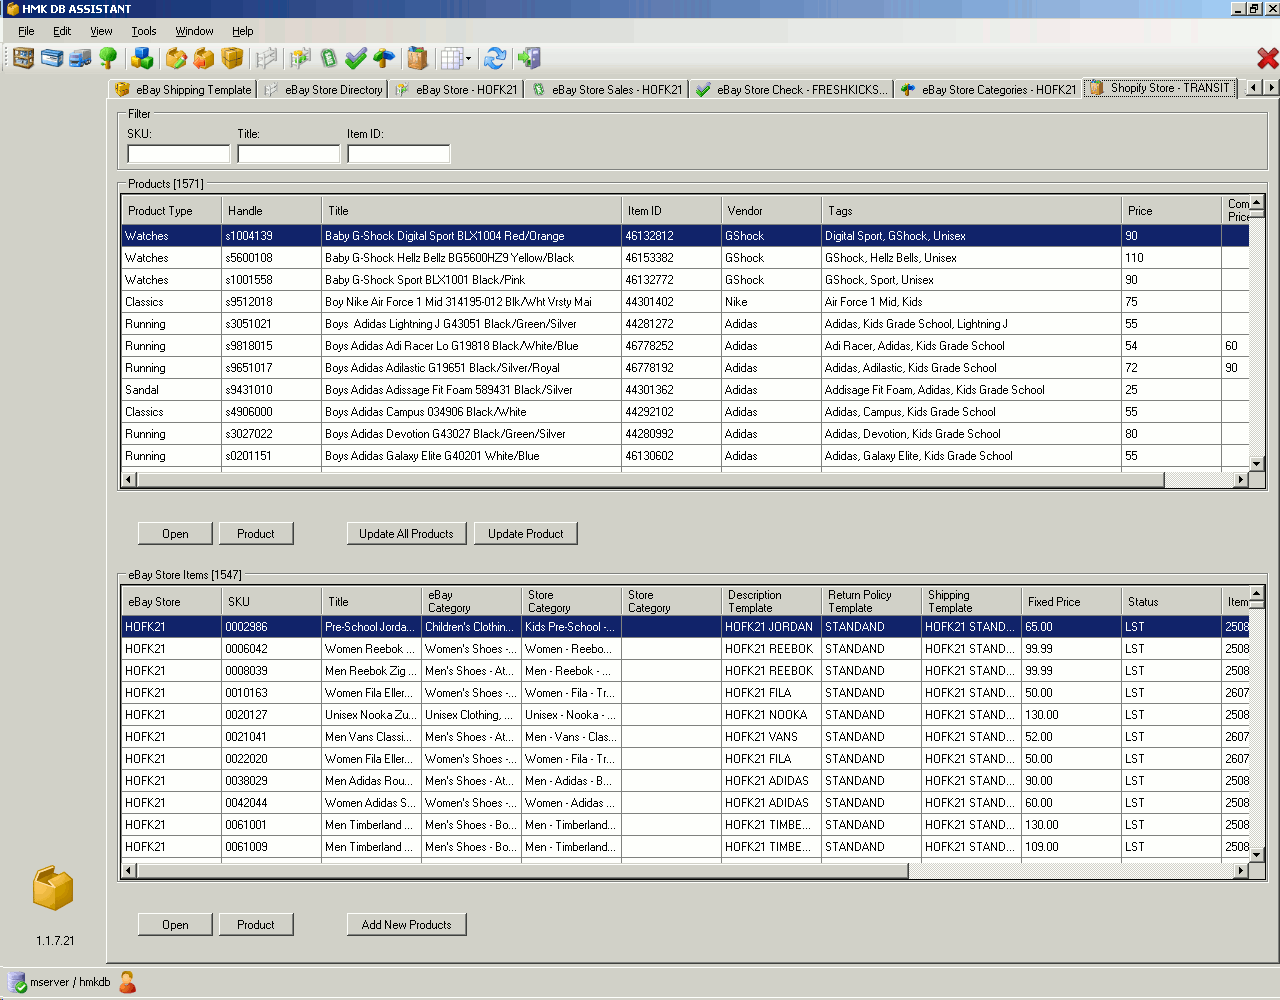This screenshot has height=1000, width=1280.
Task: Click Open button under Products table
Action: point(175,534)
